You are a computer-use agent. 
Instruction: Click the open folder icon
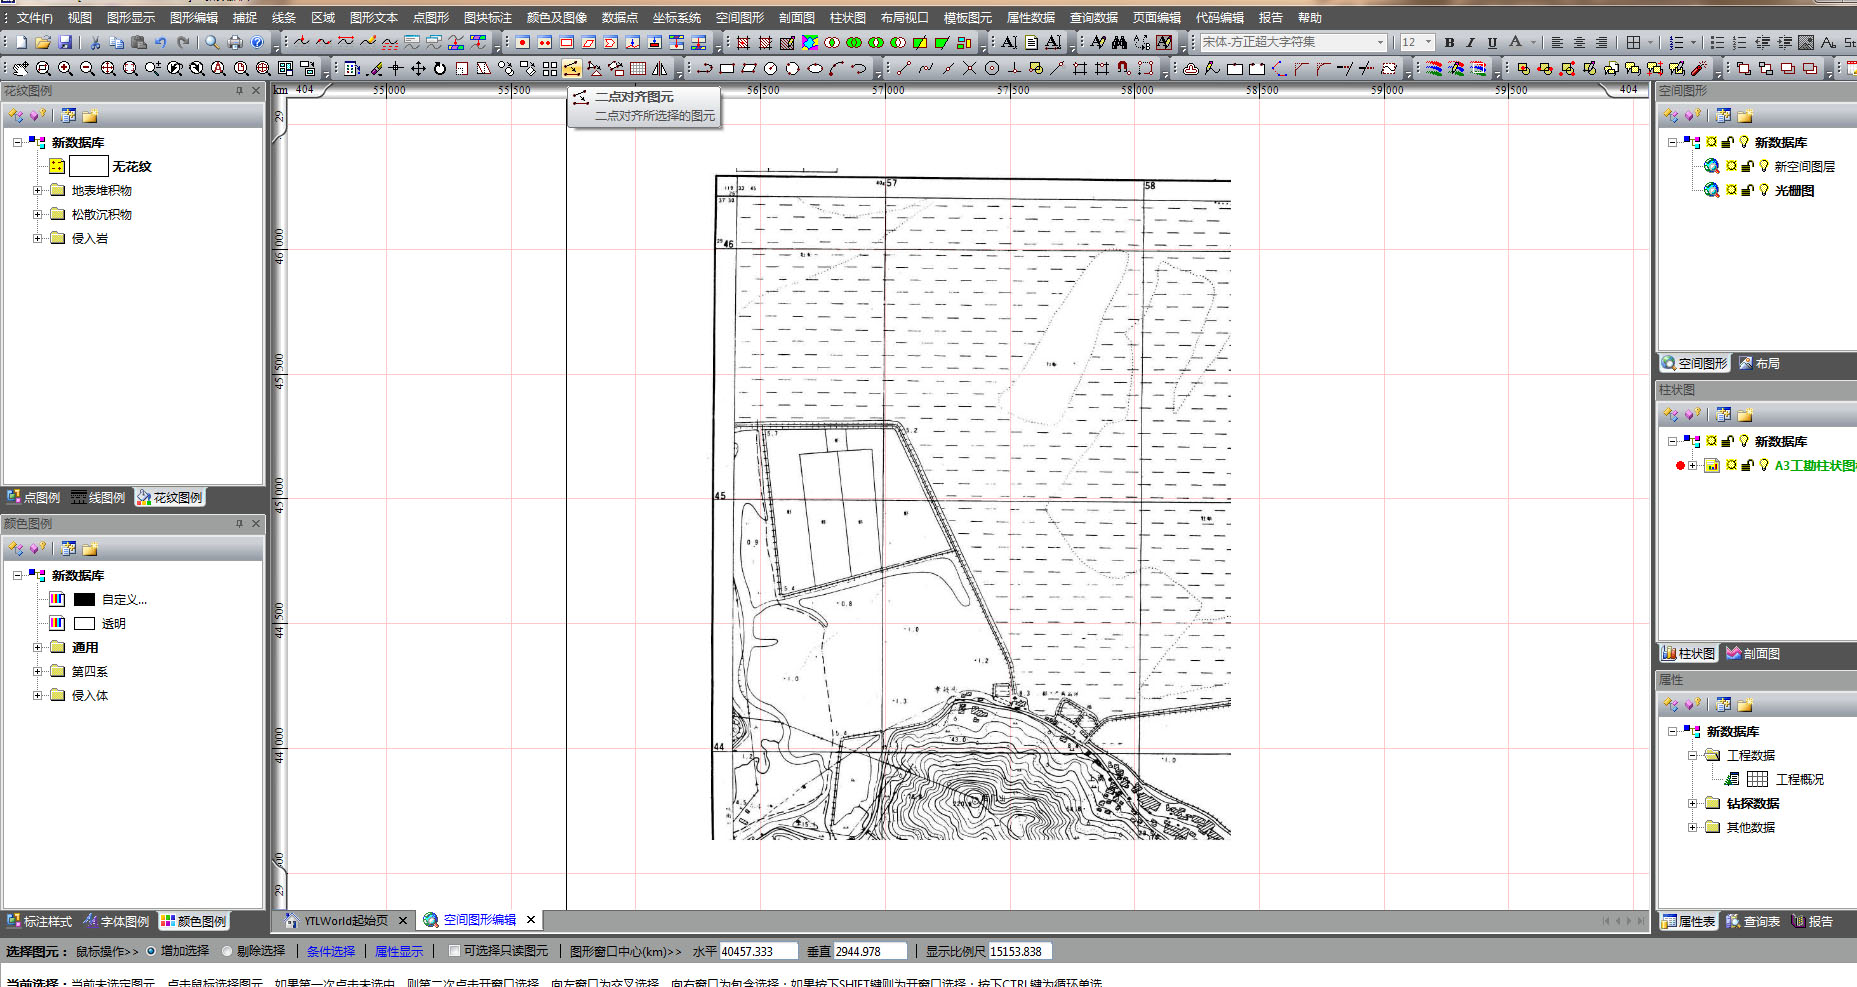[x=43, y=42]
